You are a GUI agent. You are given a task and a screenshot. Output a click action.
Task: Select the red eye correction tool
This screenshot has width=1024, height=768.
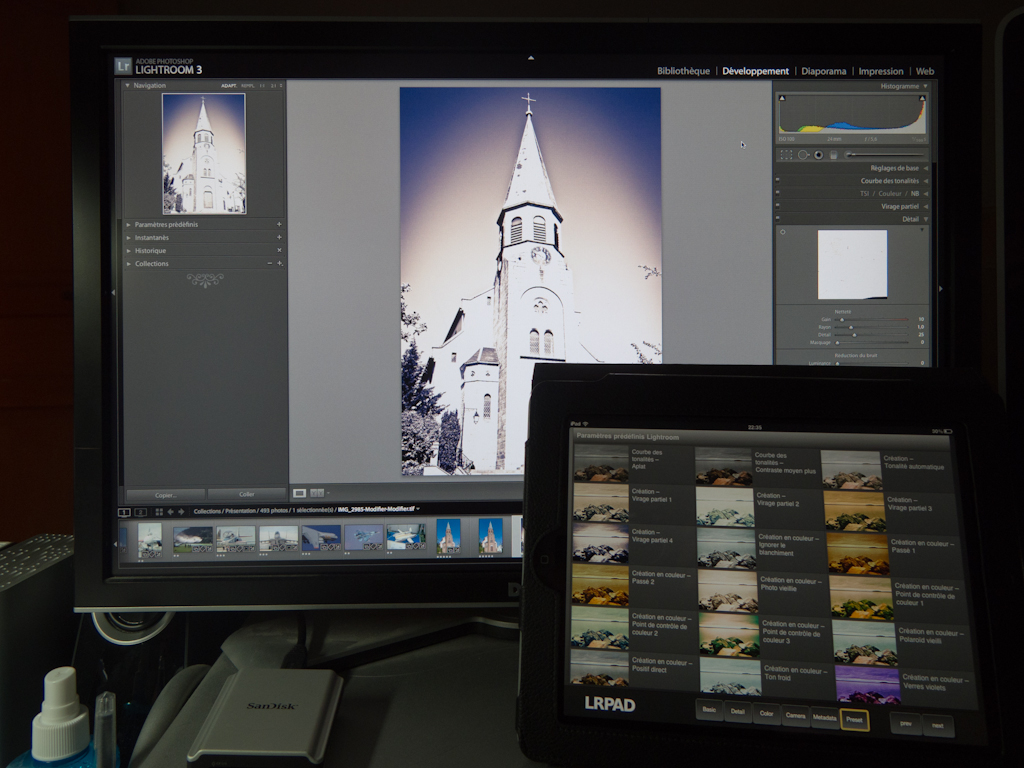tap(818, 155)
